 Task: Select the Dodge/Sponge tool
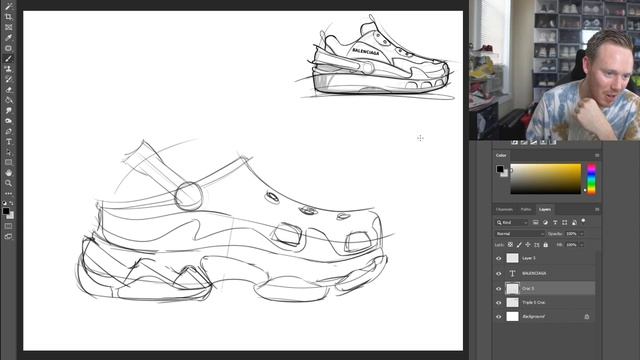click(8, 121)
